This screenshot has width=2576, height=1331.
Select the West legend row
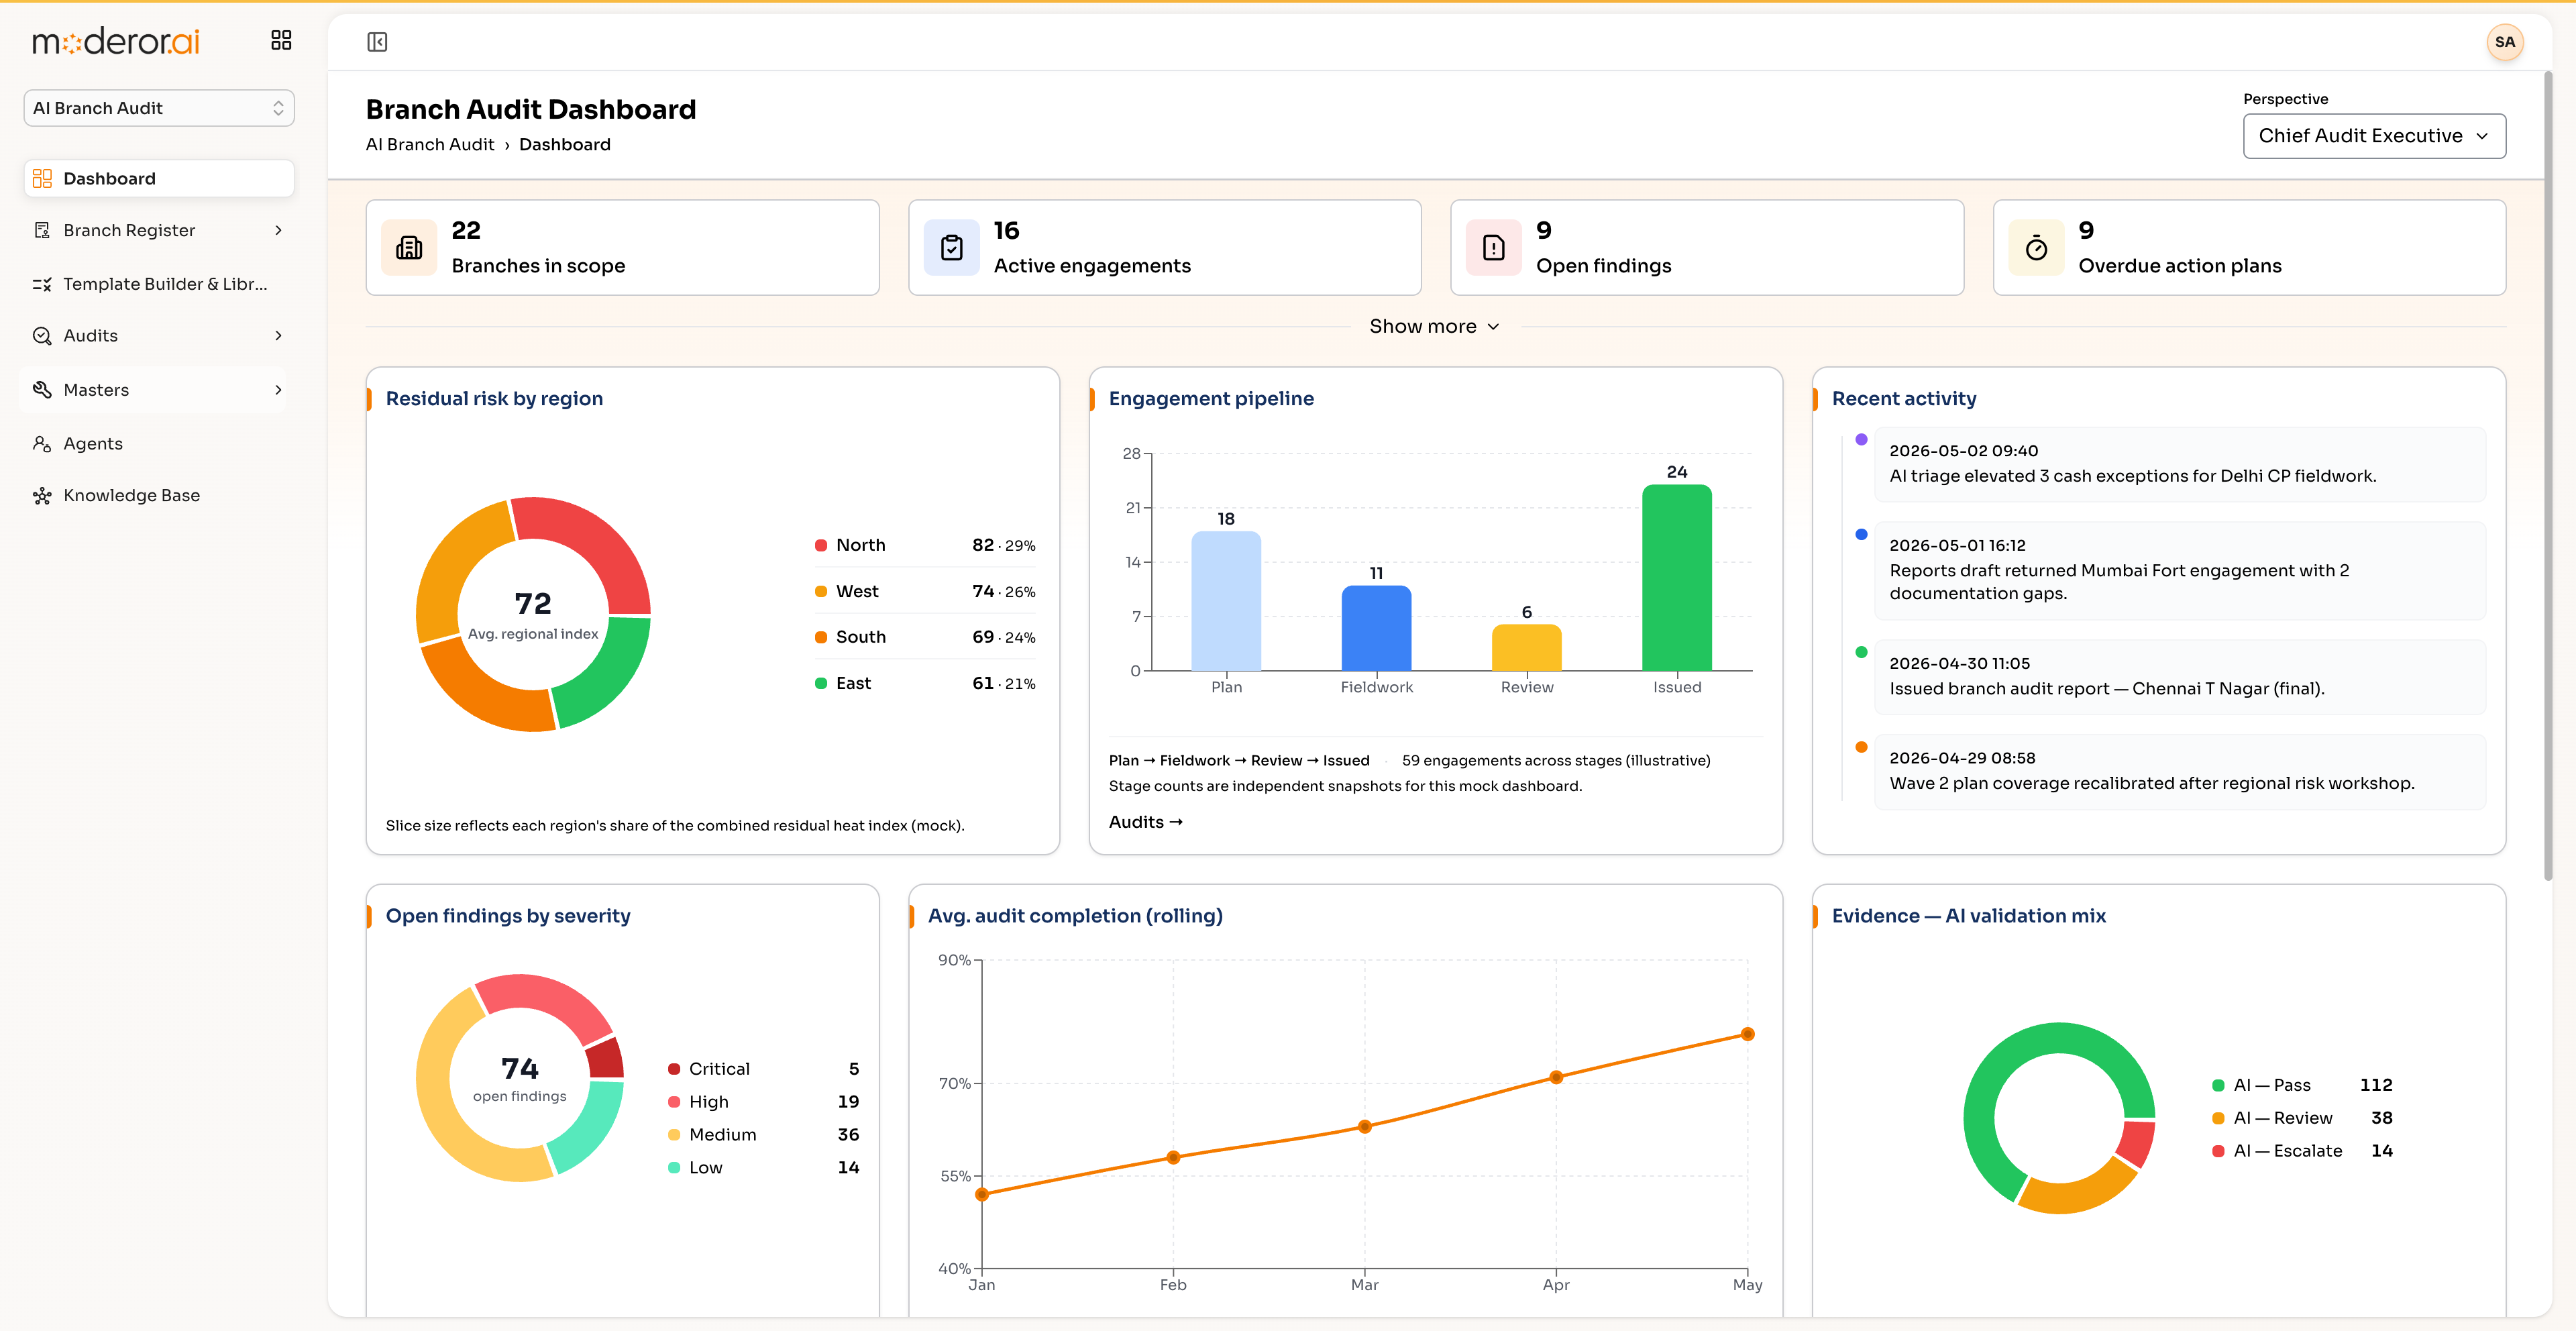pyautogui.click(x=925, y=591)
